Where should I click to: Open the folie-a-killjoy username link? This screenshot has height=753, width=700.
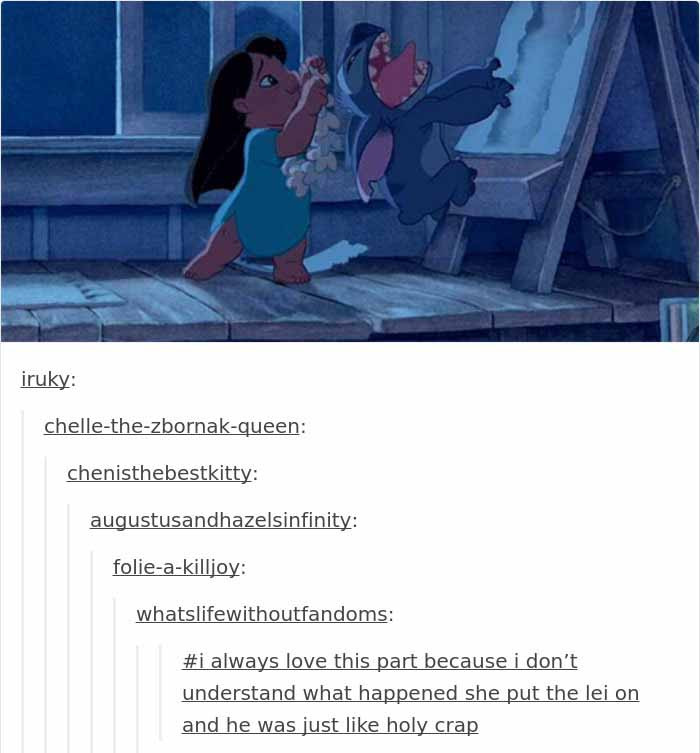(x=176, y=568)
